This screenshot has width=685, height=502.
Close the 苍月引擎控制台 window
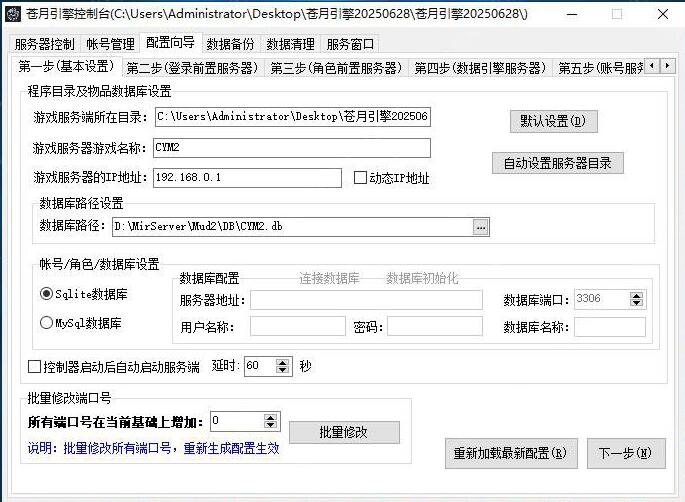[x=663, y=14]
